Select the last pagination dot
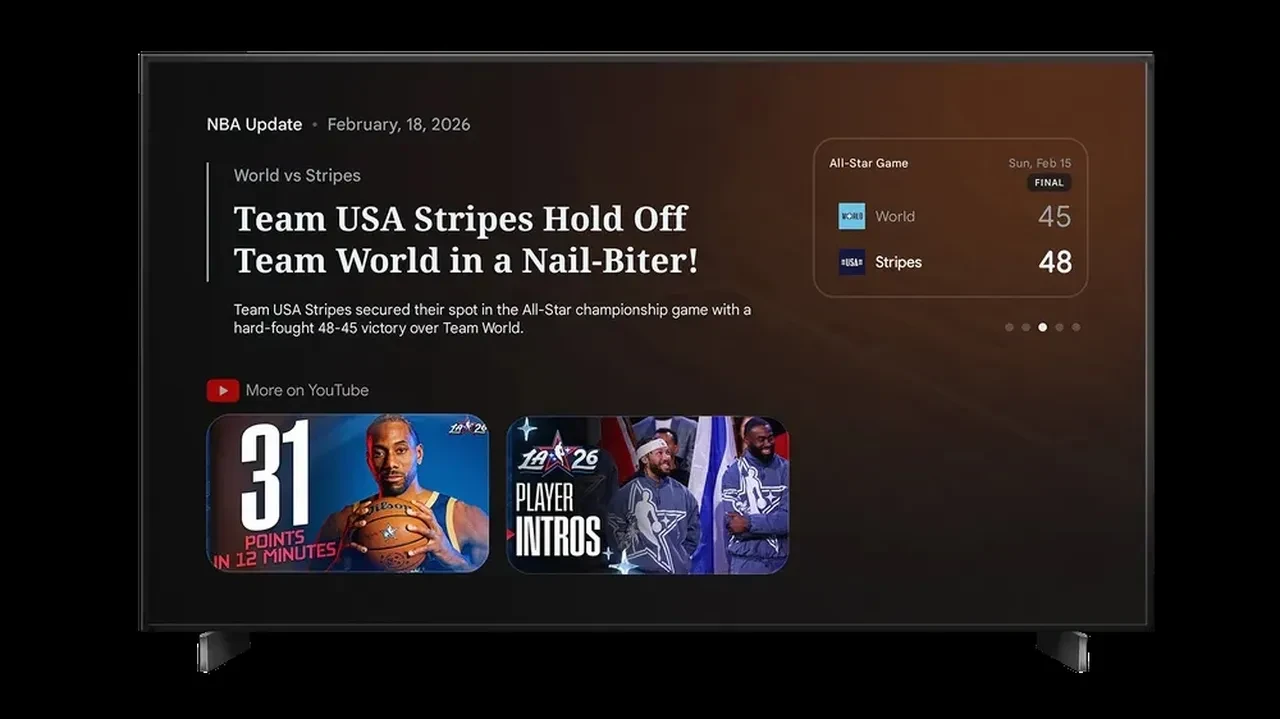Screen dimensions: 1280x719 [x=1076, y=326]
